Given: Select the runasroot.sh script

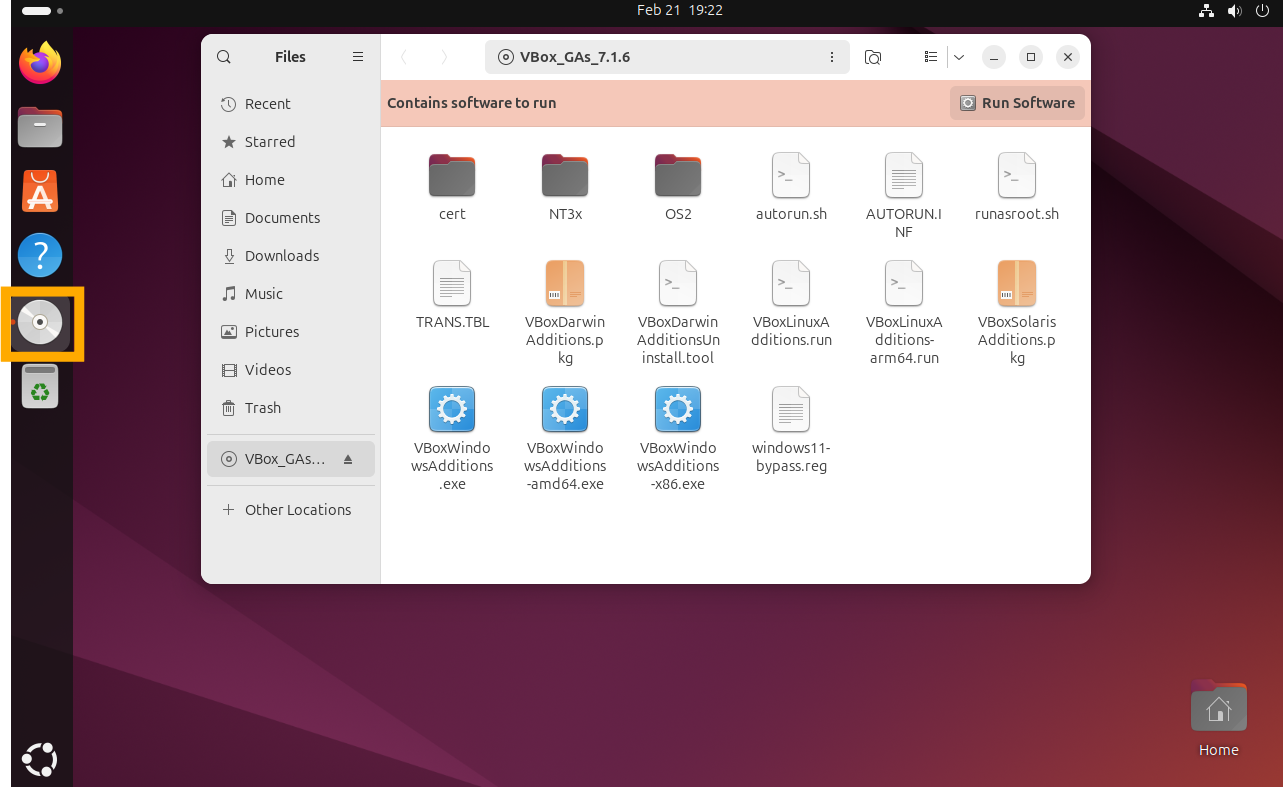Looking at the screenshot, I should [1017, 187].
